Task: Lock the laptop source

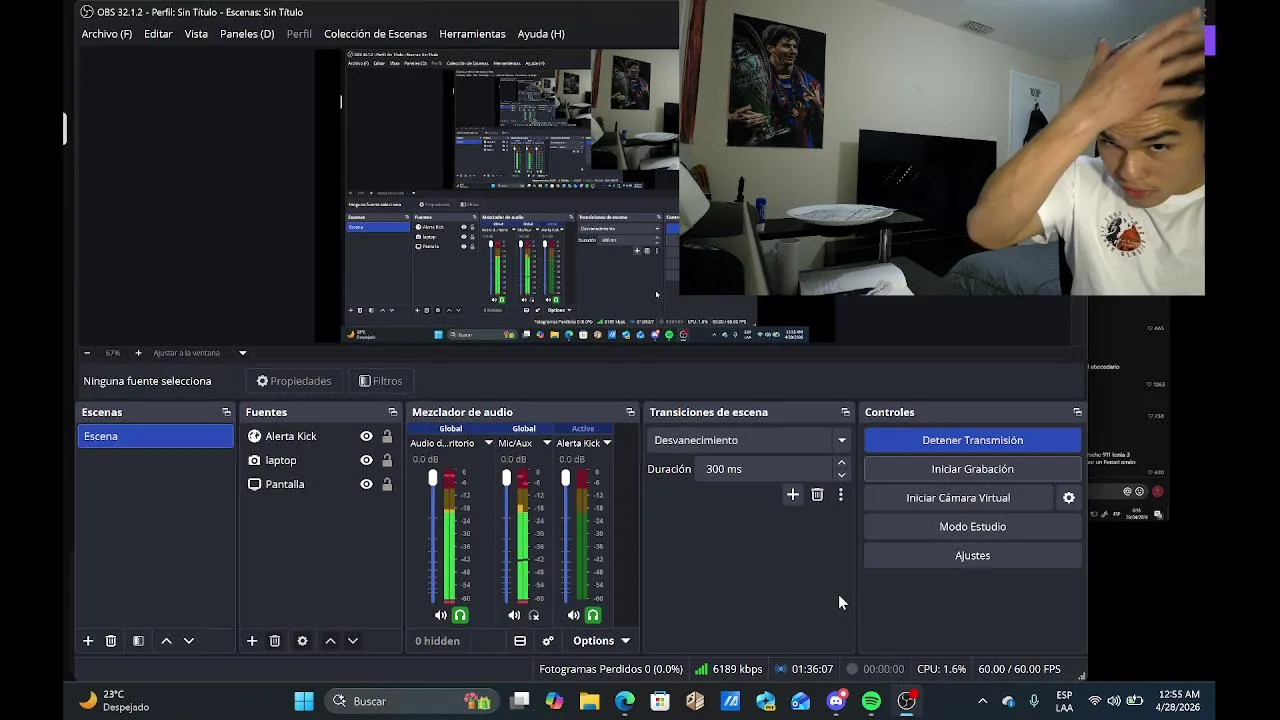Action: point(387,460)
